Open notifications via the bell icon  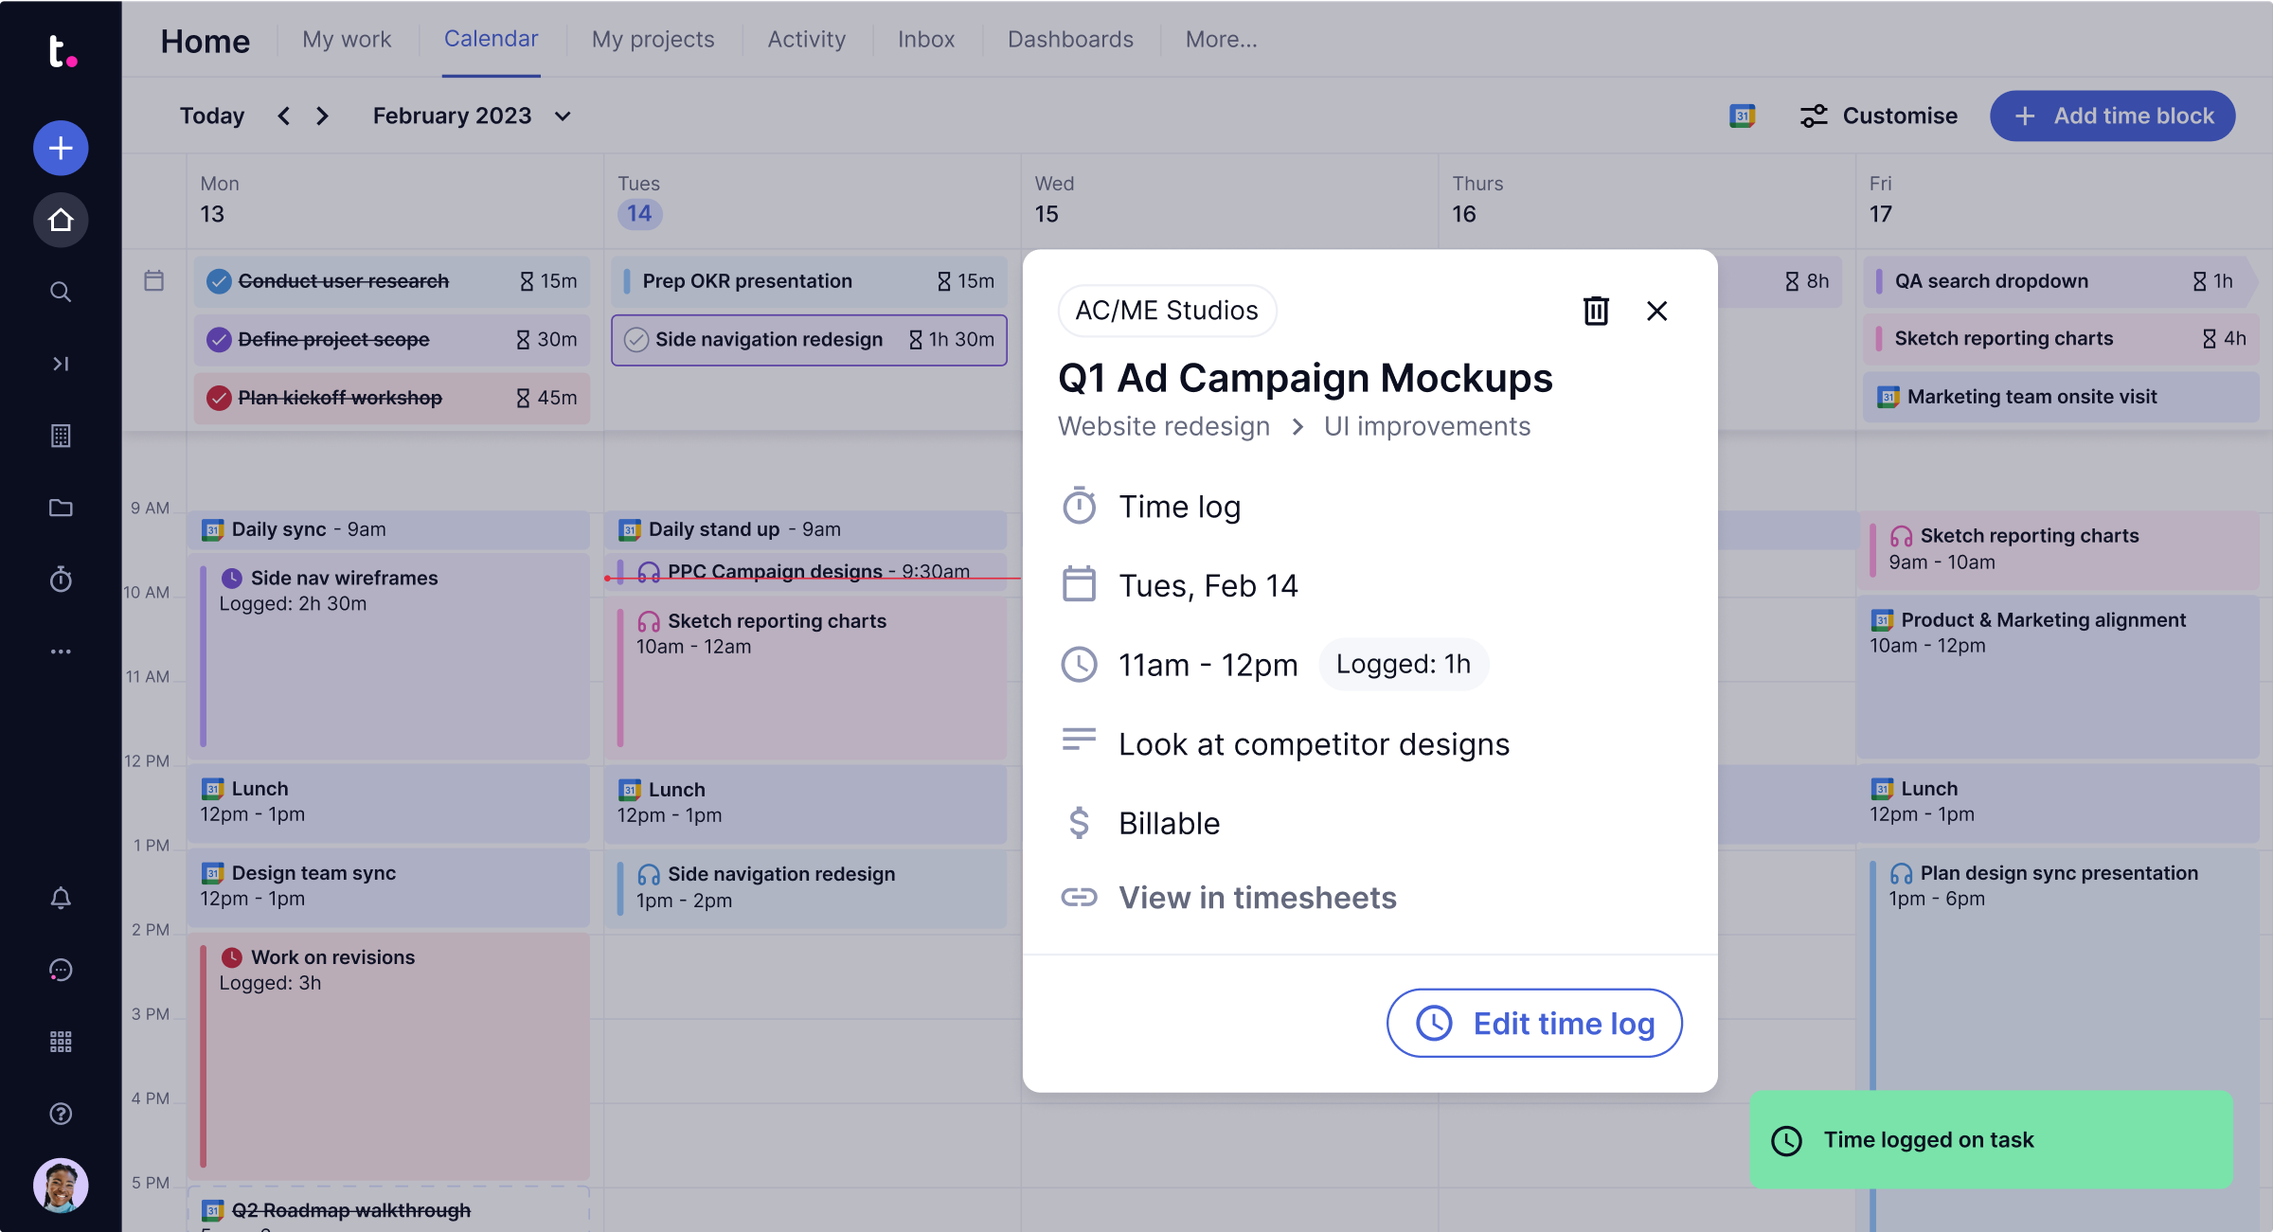(60, 898)
